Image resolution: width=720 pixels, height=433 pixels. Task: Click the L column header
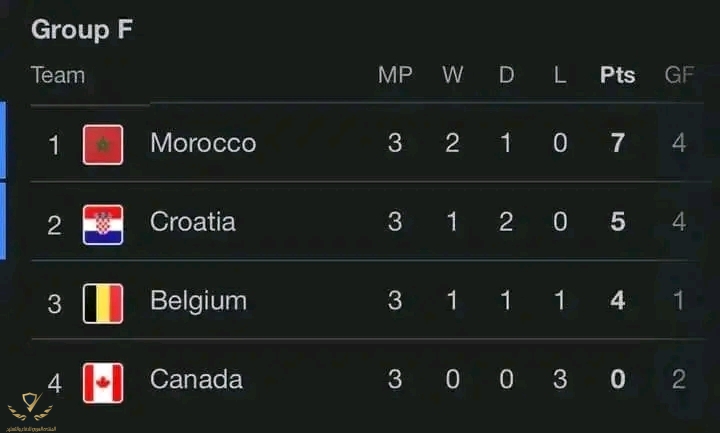coord(560,75)
